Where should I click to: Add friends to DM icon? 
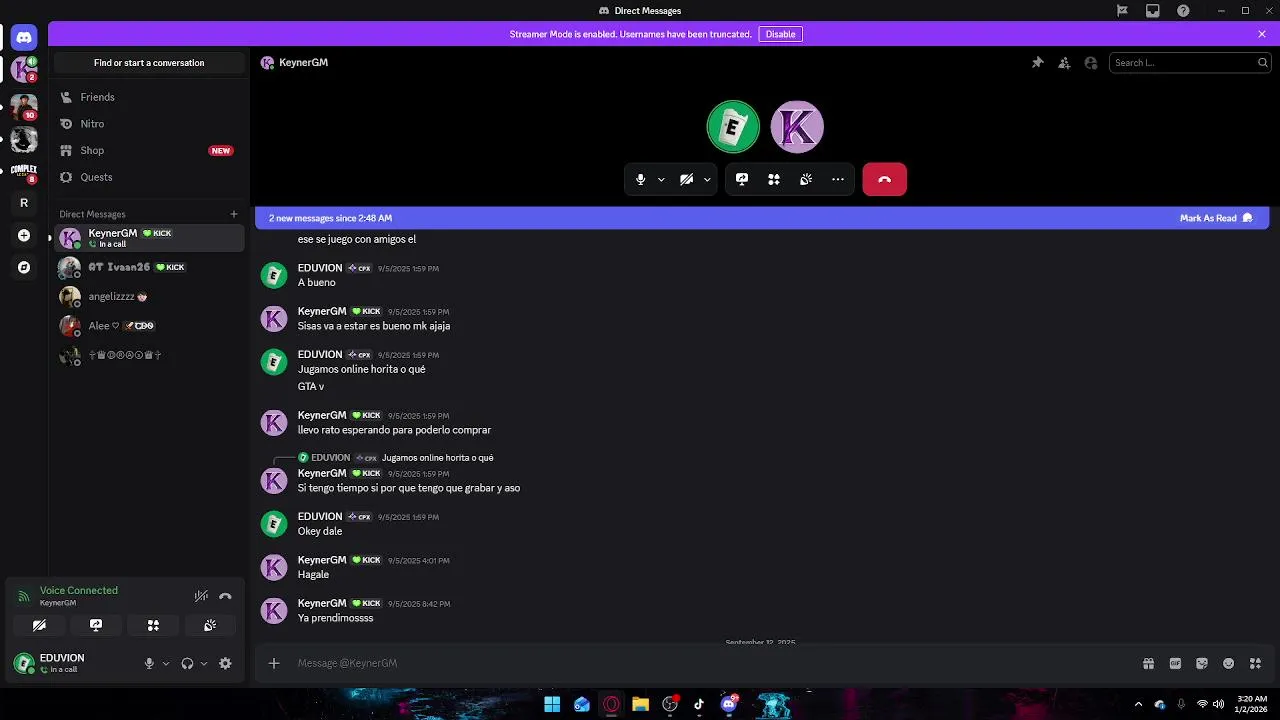1064,62
